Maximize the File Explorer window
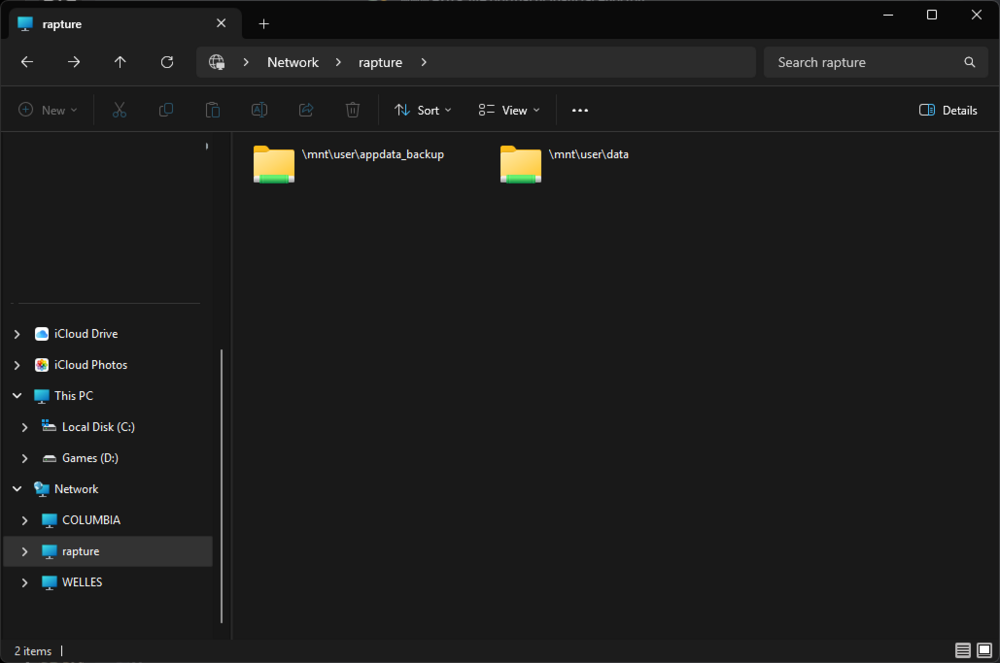This screenshot has height=663, width=1000. coord(932,15)
